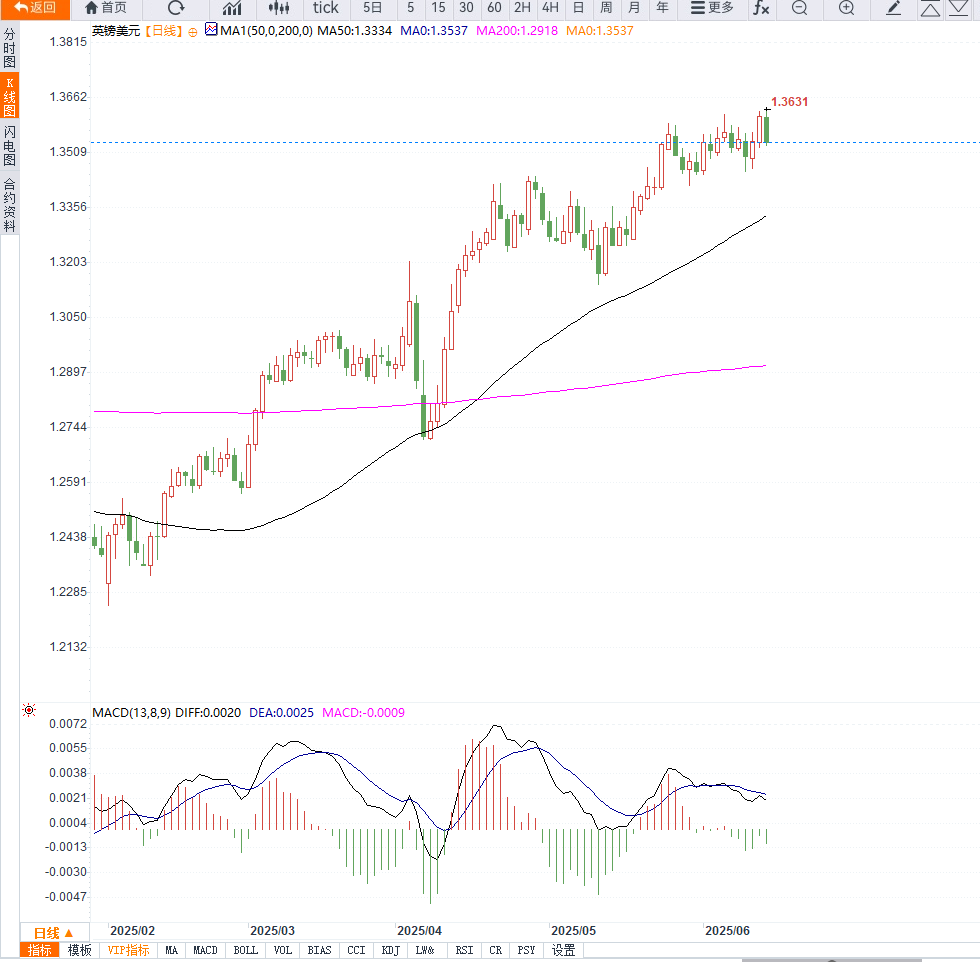This screenshot has width=980, height=962.
Task: Open the pencil drawing tool
Action: click(x=894, y=8)
